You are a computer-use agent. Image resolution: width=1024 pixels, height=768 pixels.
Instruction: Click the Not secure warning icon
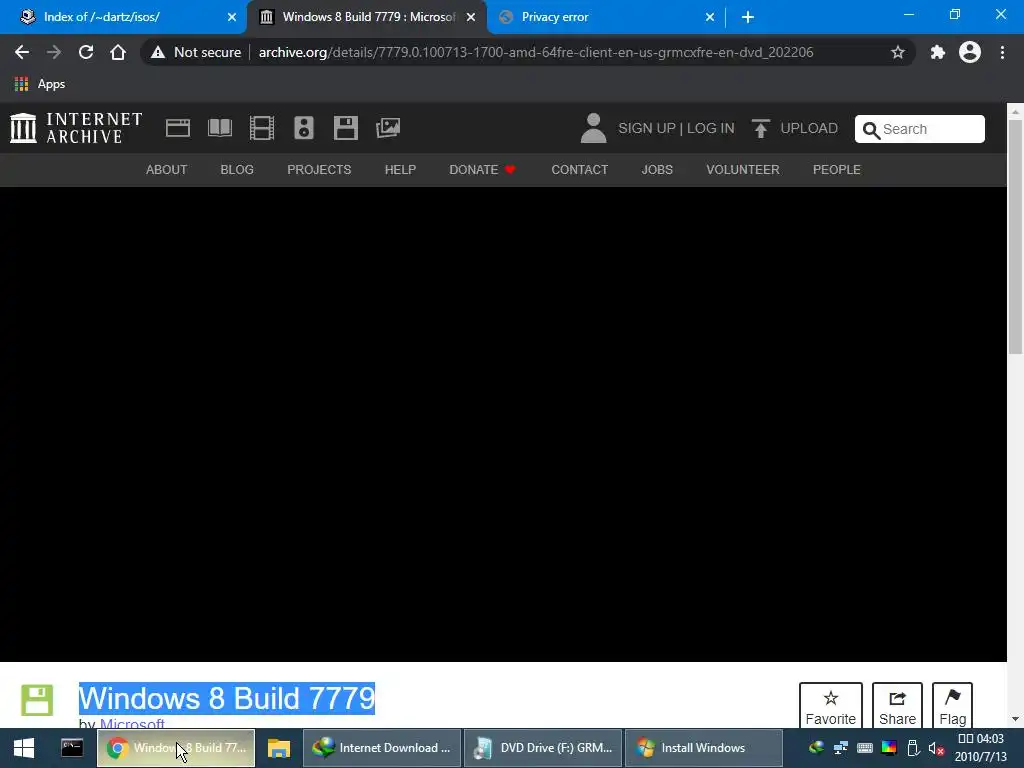(x=157, y=52)
